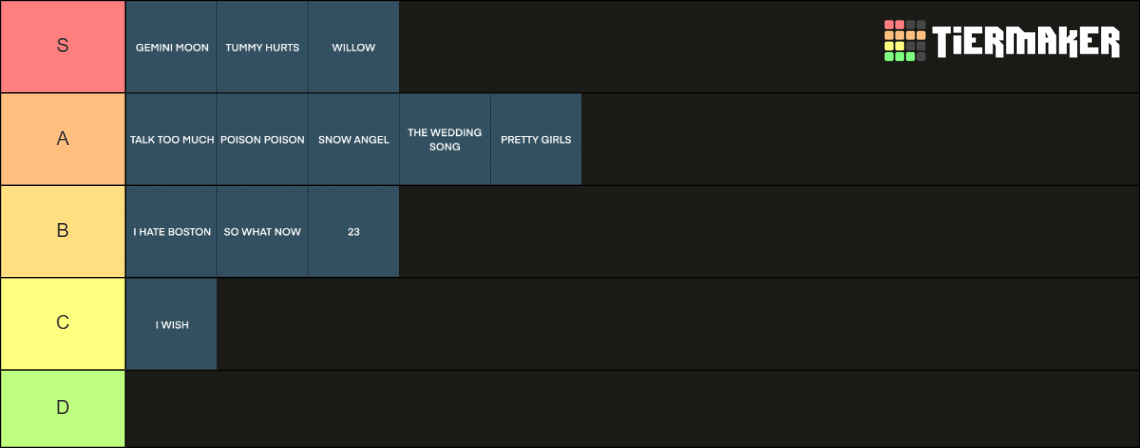
Task: Select the B tier label
Action: 63,231
